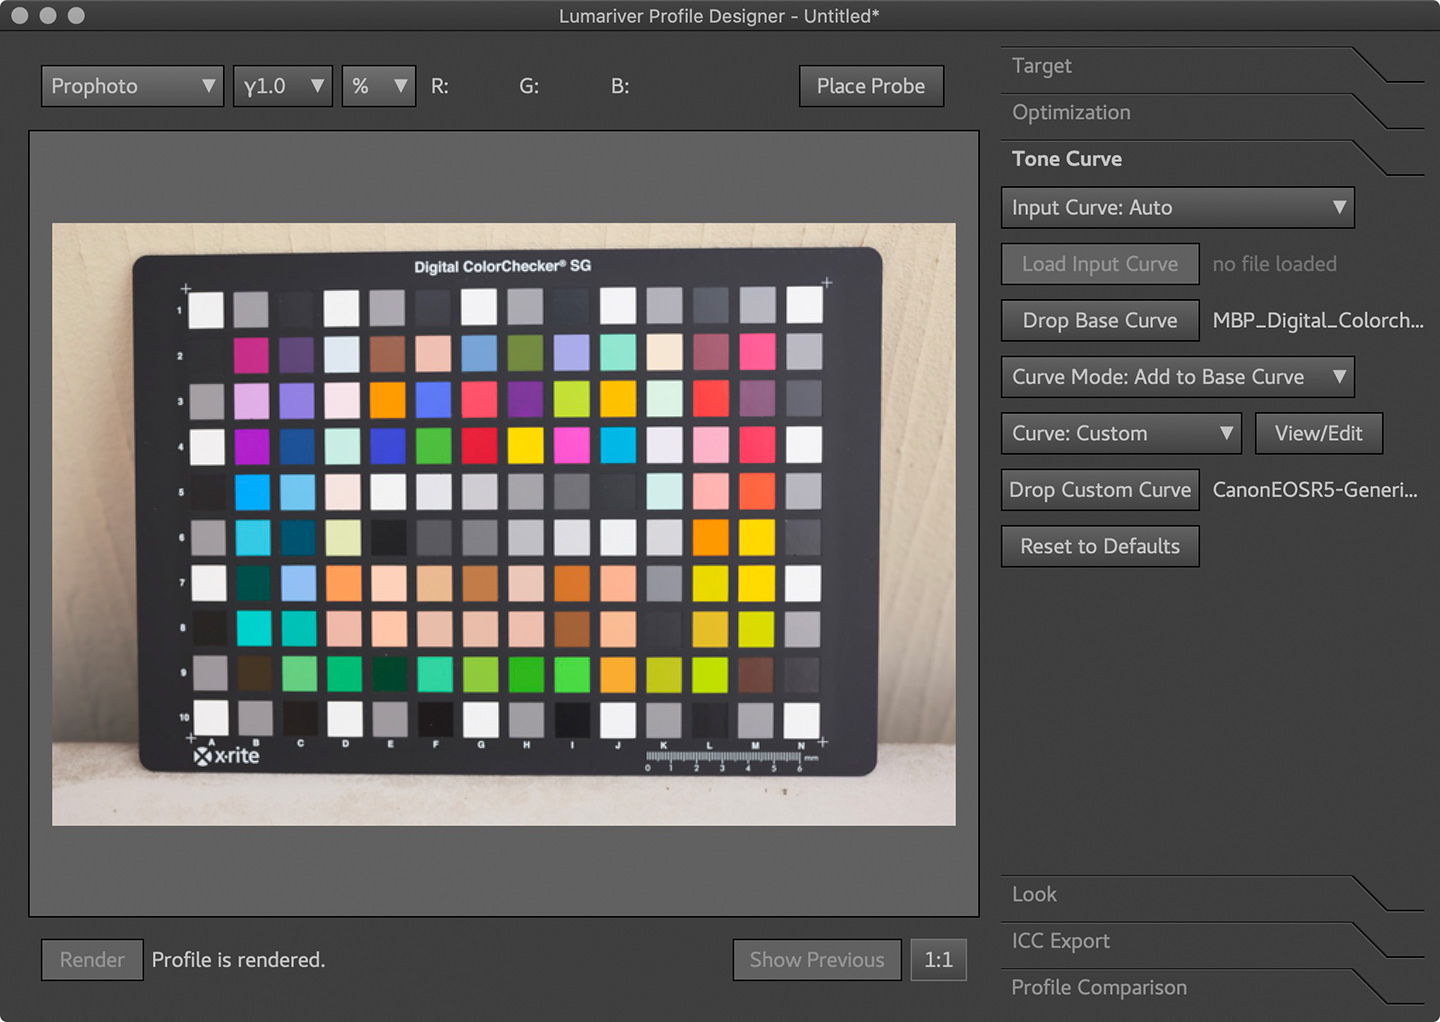
Task: Select the Tone Curve tab
Action: 1067,159
